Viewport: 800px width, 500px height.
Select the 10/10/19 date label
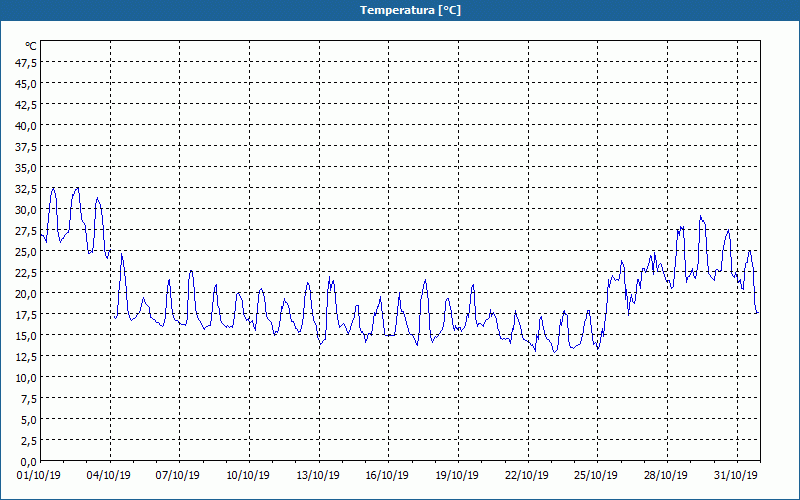pyautogui.click(x=248, y=475)
